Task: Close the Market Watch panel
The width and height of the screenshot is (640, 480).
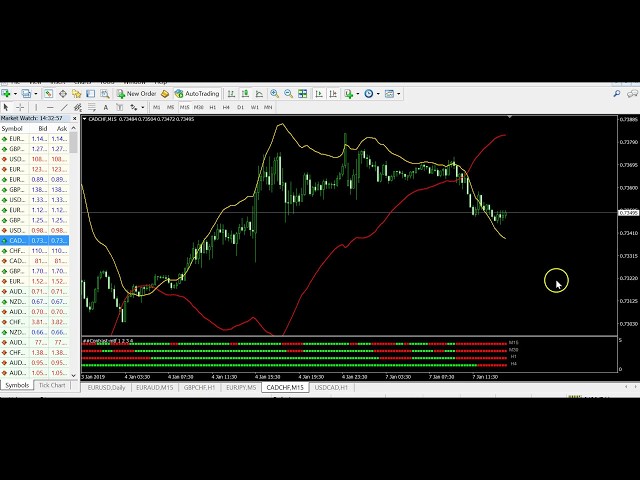Action: 74,118
